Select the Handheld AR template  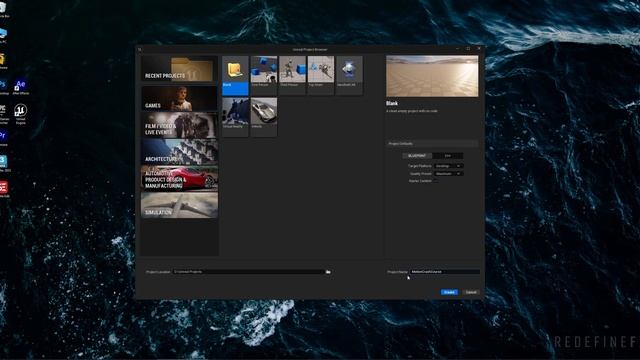coord(349,76)
